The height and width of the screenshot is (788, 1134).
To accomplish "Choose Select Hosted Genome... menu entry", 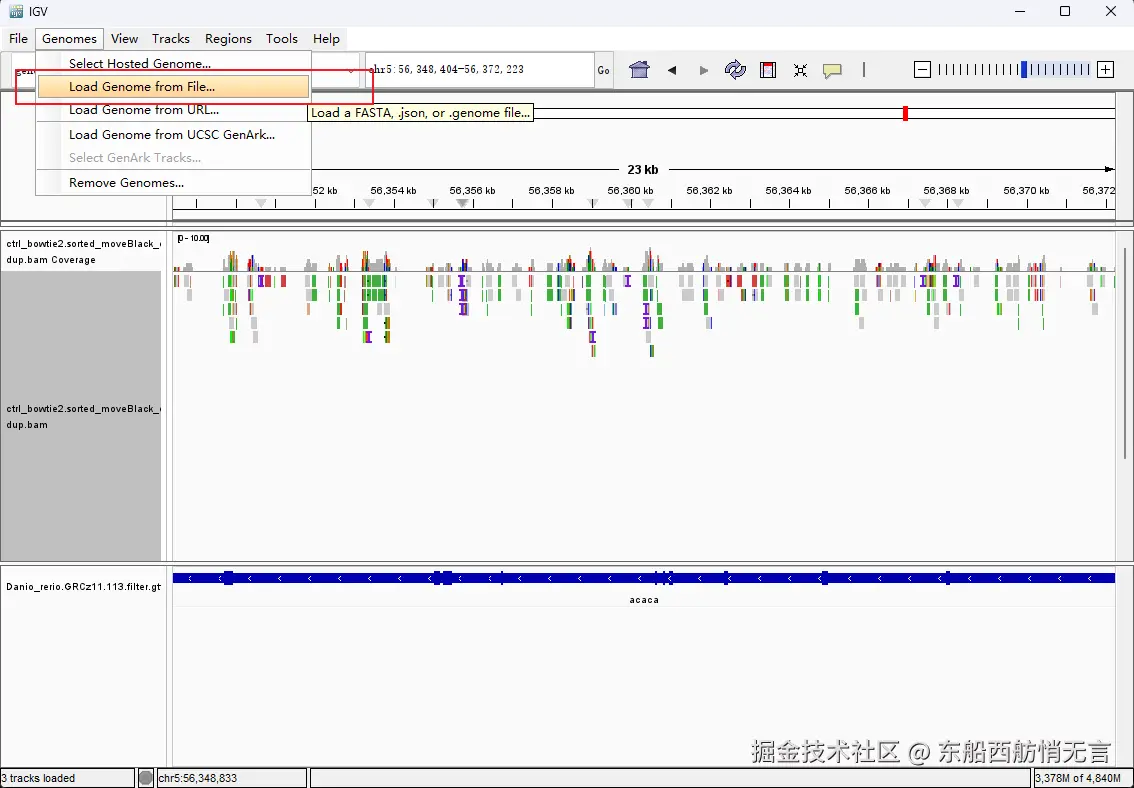I will (174, 64).
